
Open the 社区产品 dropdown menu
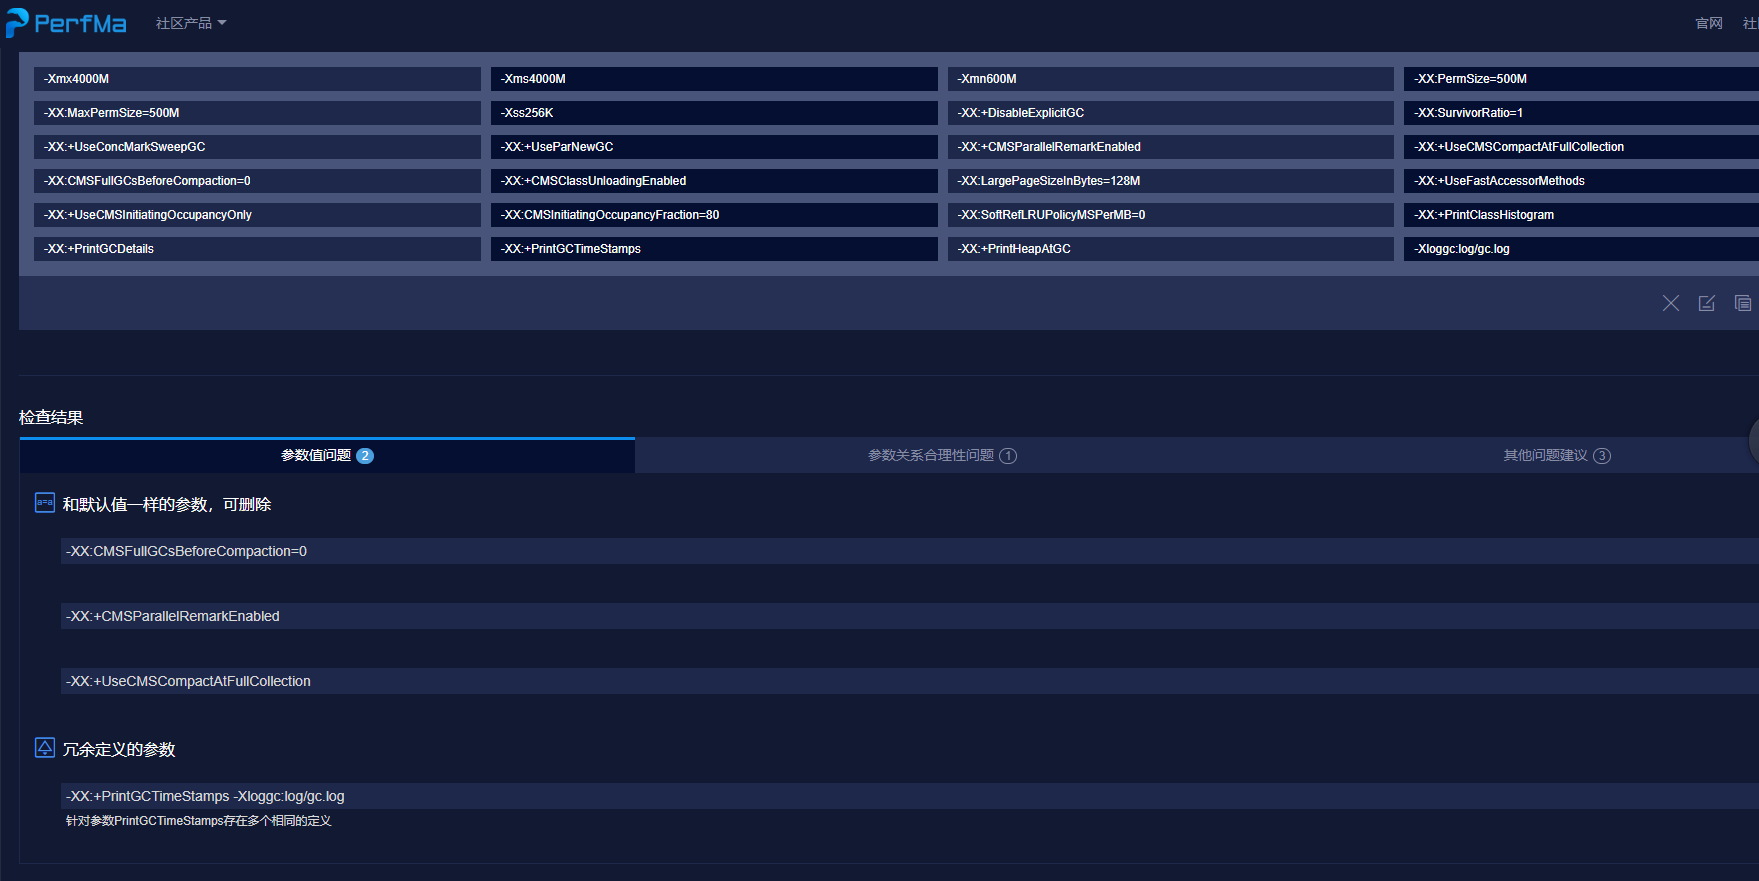pos(191,23)
